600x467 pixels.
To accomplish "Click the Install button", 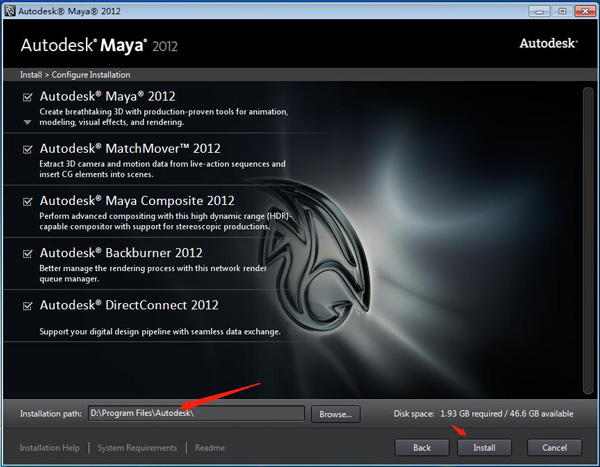I will pos(484,447).
